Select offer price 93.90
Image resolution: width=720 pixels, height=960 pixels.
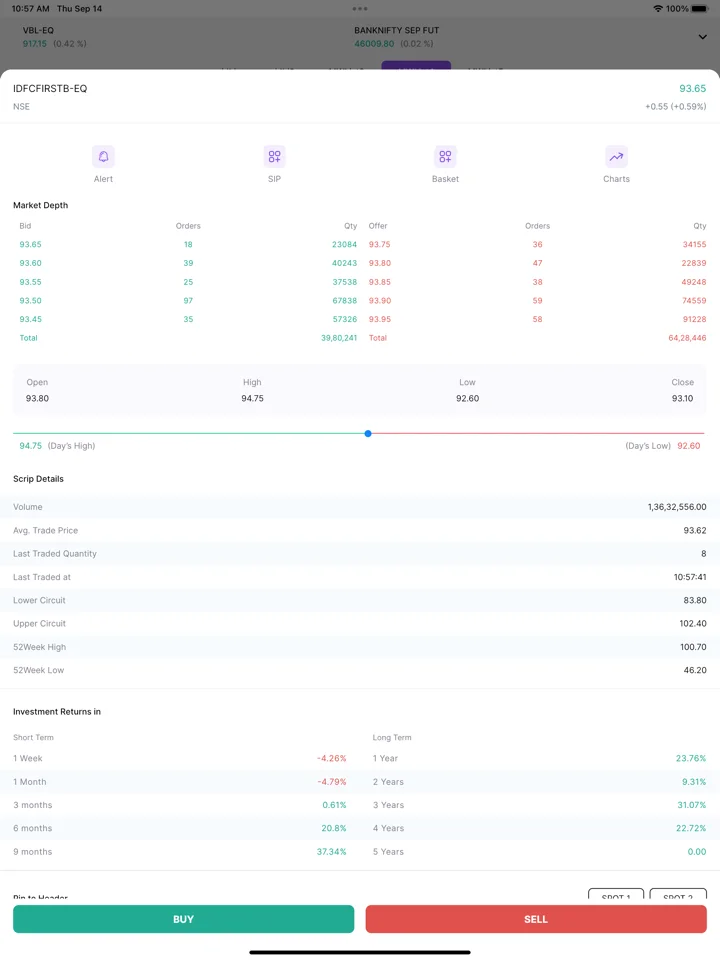point(380,301)
